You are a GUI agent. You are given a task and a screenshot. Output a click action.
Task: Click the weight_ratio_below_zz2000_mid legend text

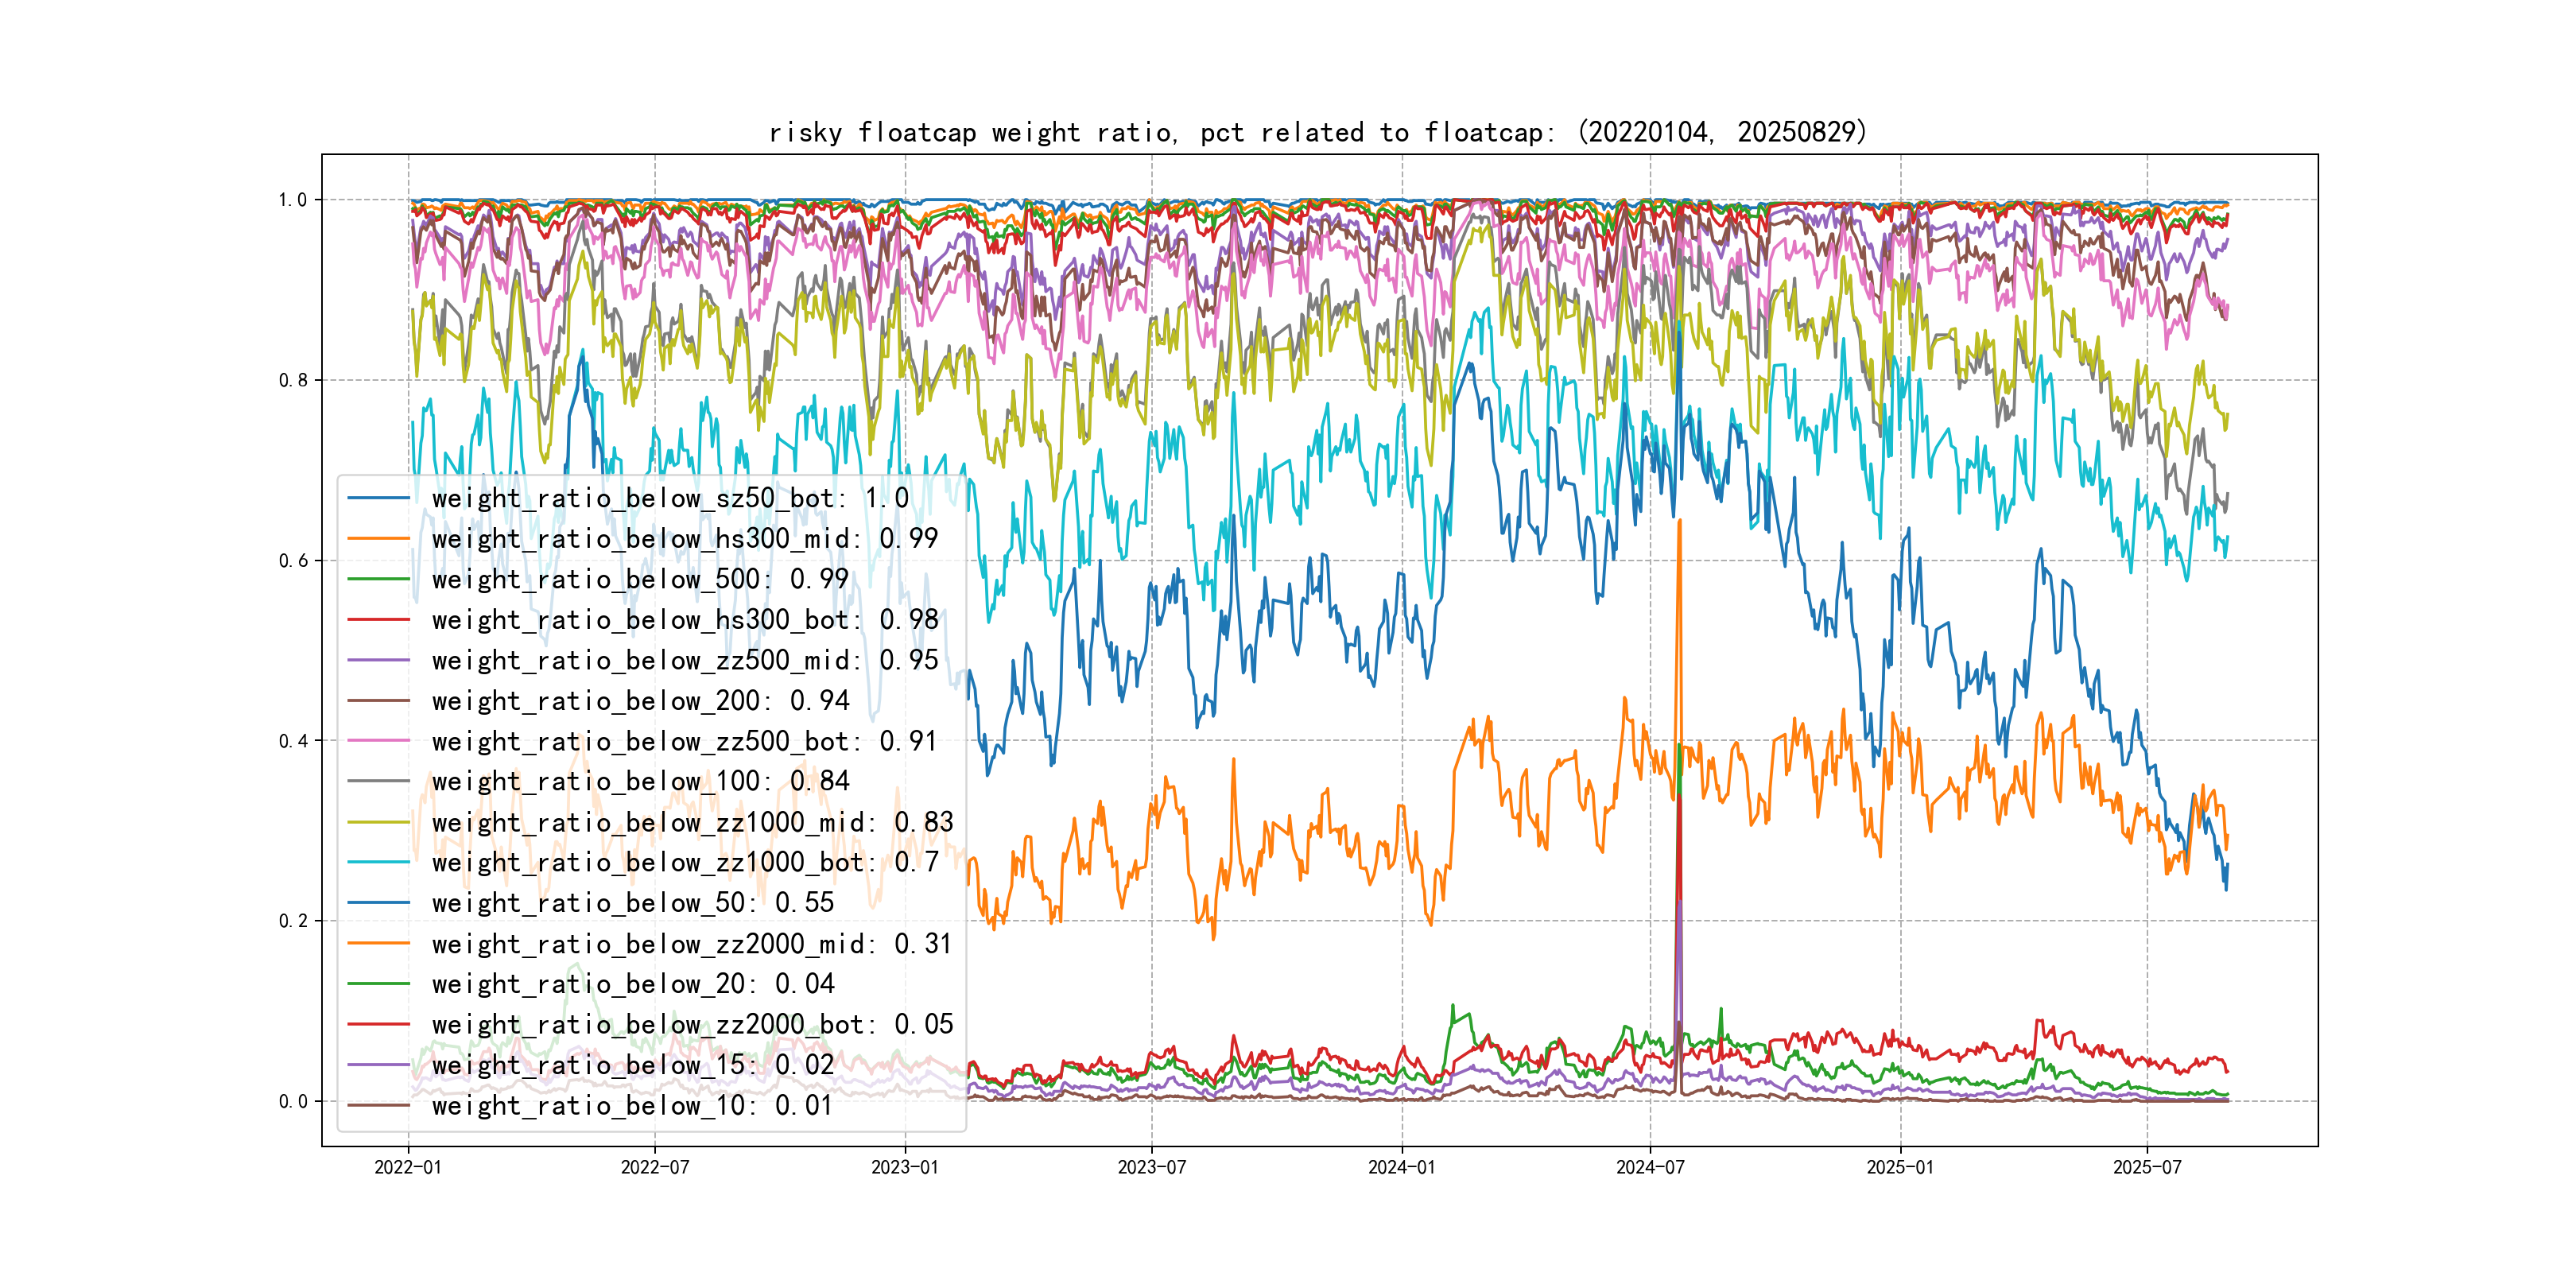click(692, 944)
